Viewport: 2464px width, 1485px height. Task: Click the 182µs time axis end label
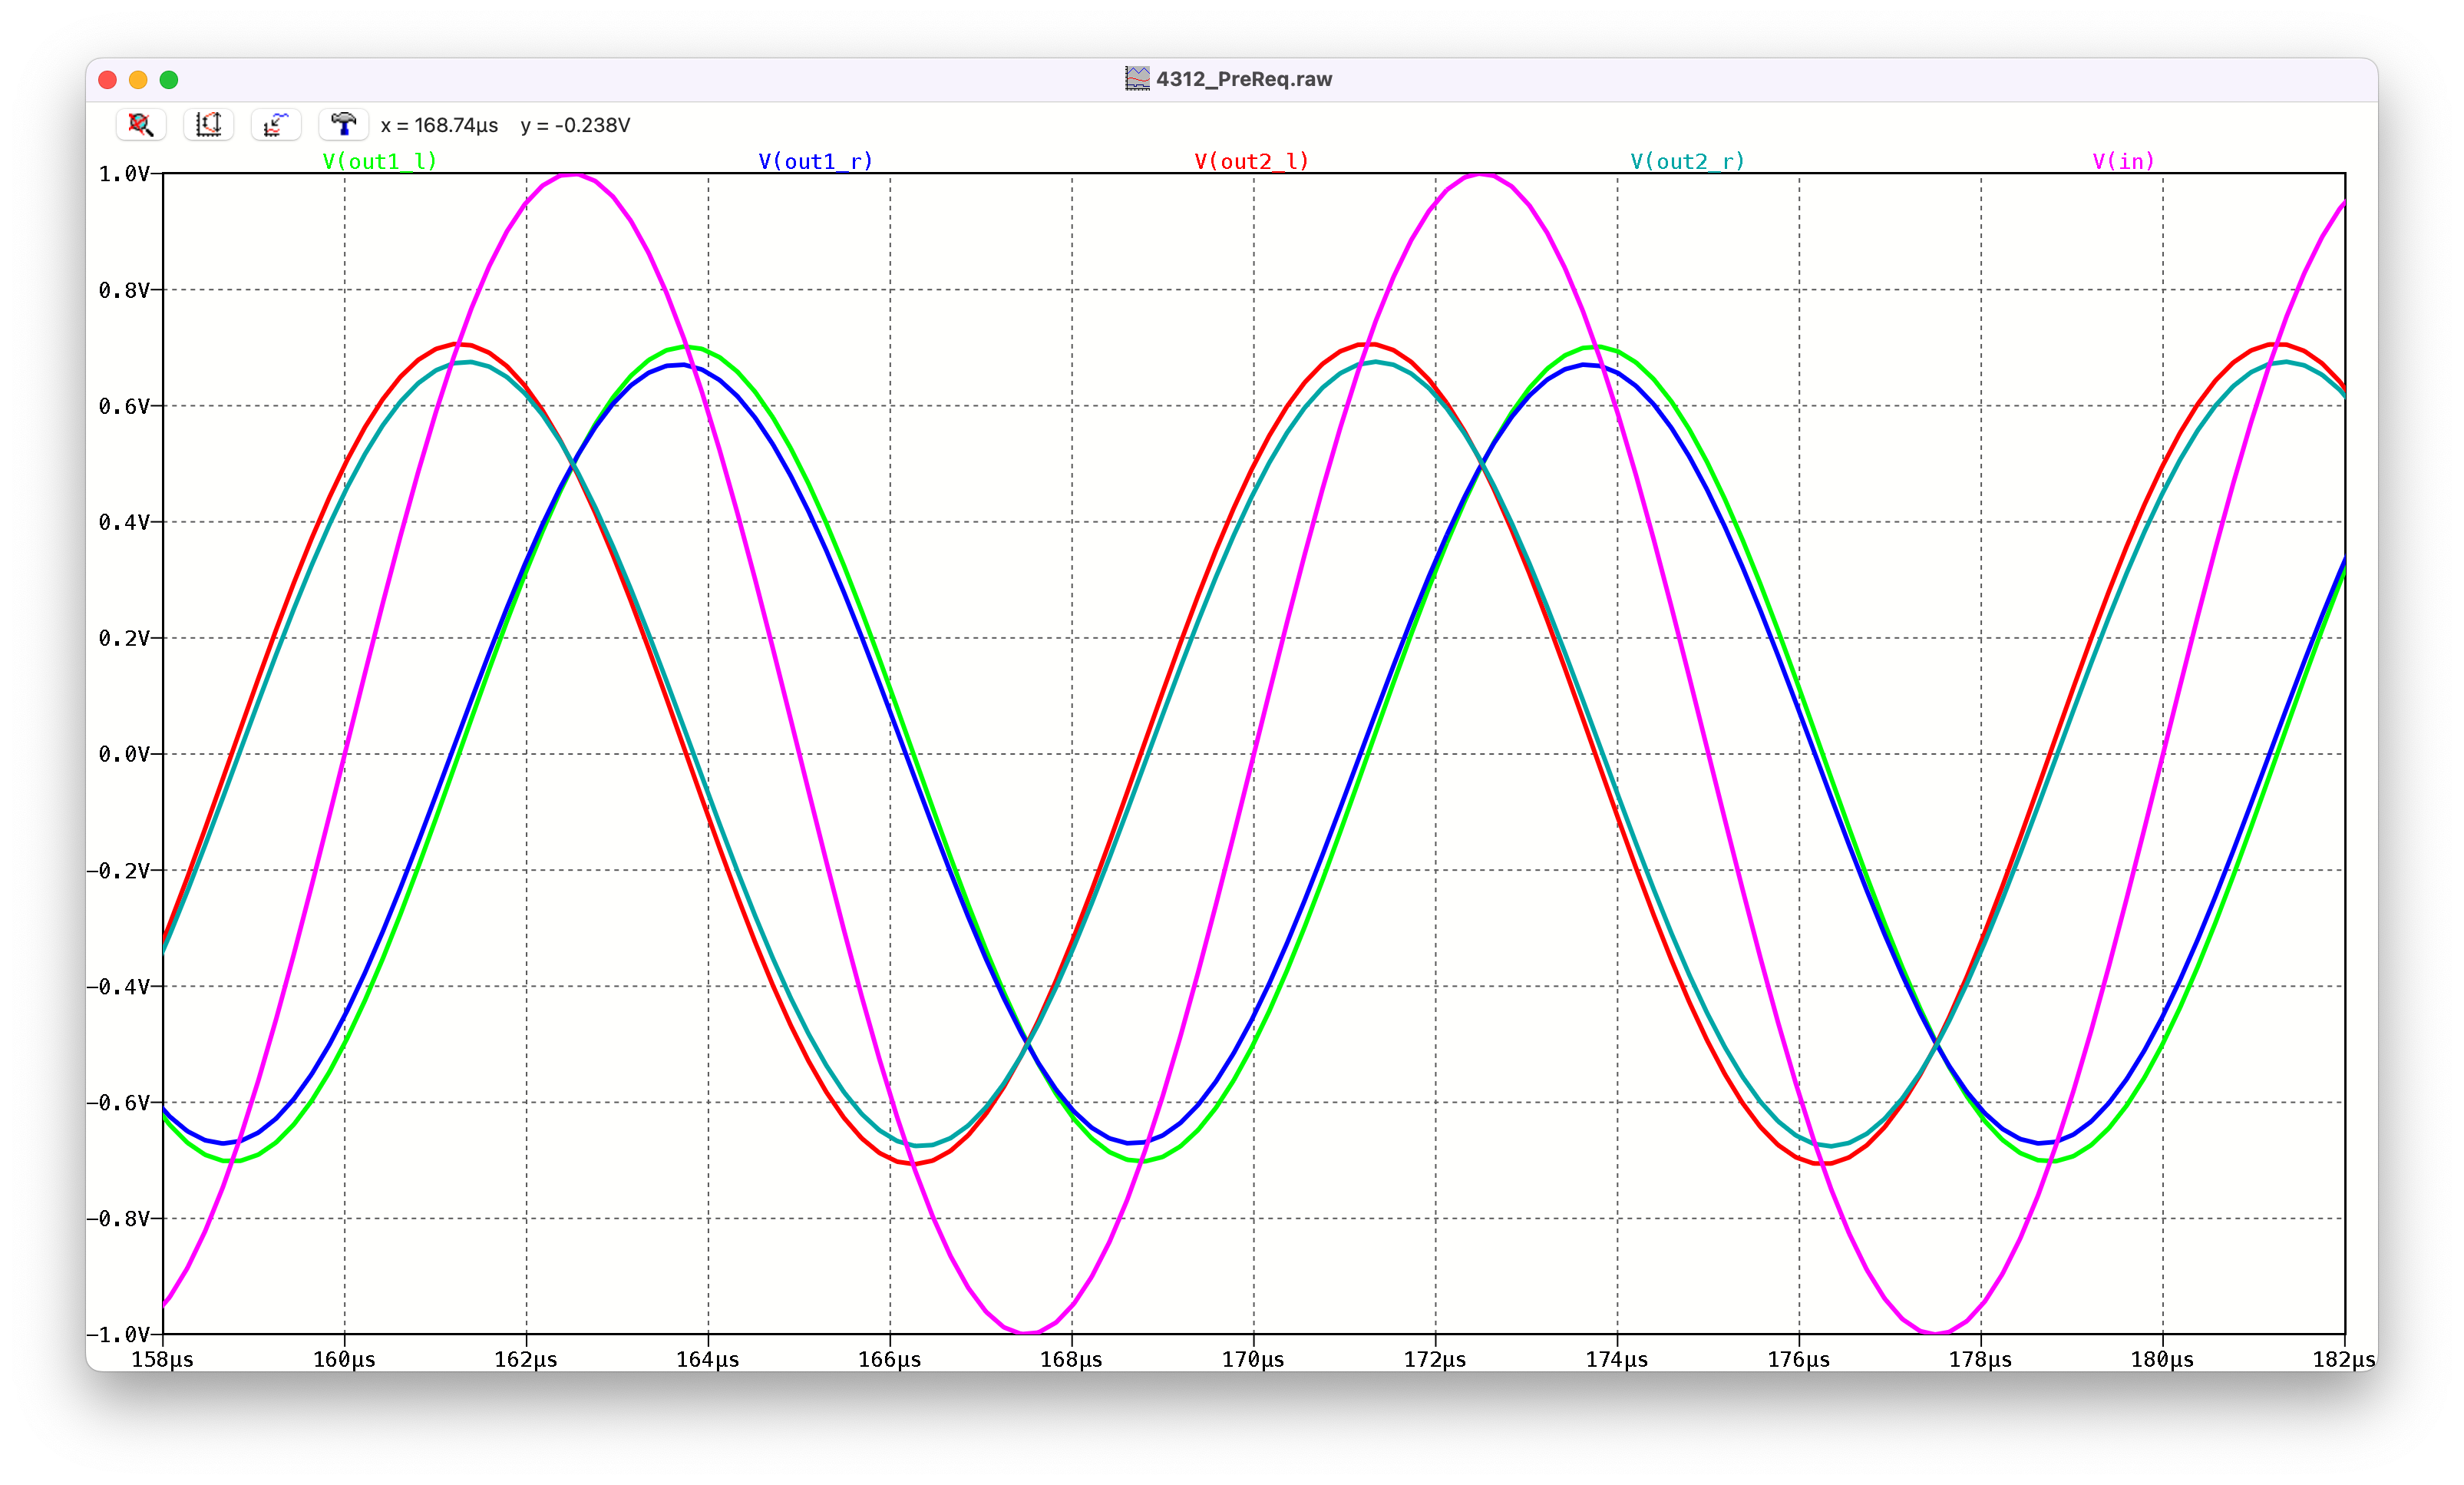[x=2343, y=1360]
